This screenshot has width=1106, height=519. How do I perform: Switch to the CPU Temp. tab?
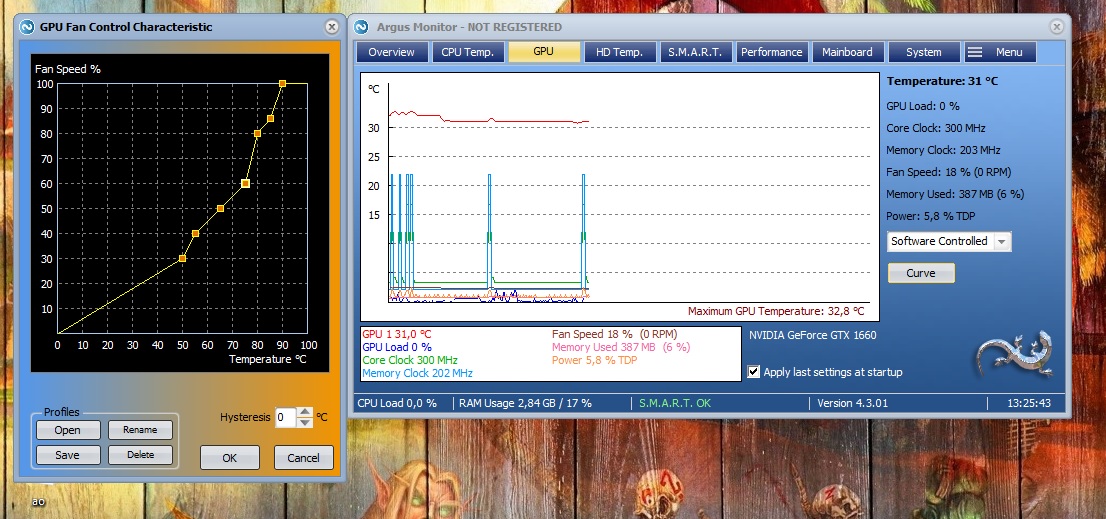(467, 52)
